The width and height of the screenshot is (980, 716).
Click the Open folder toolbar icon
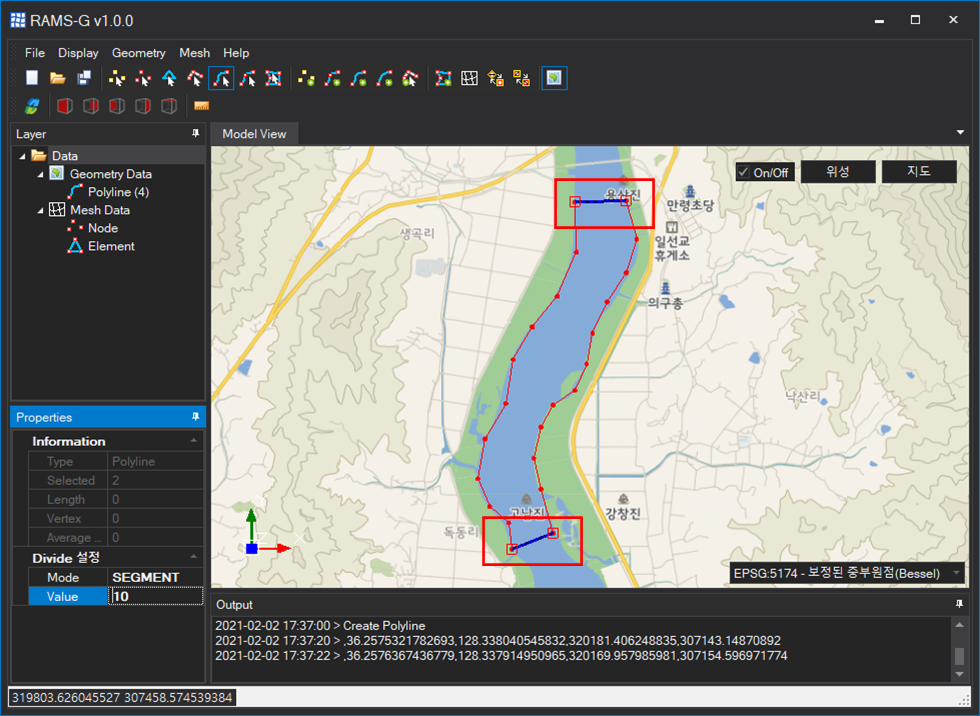coord(58,78)
